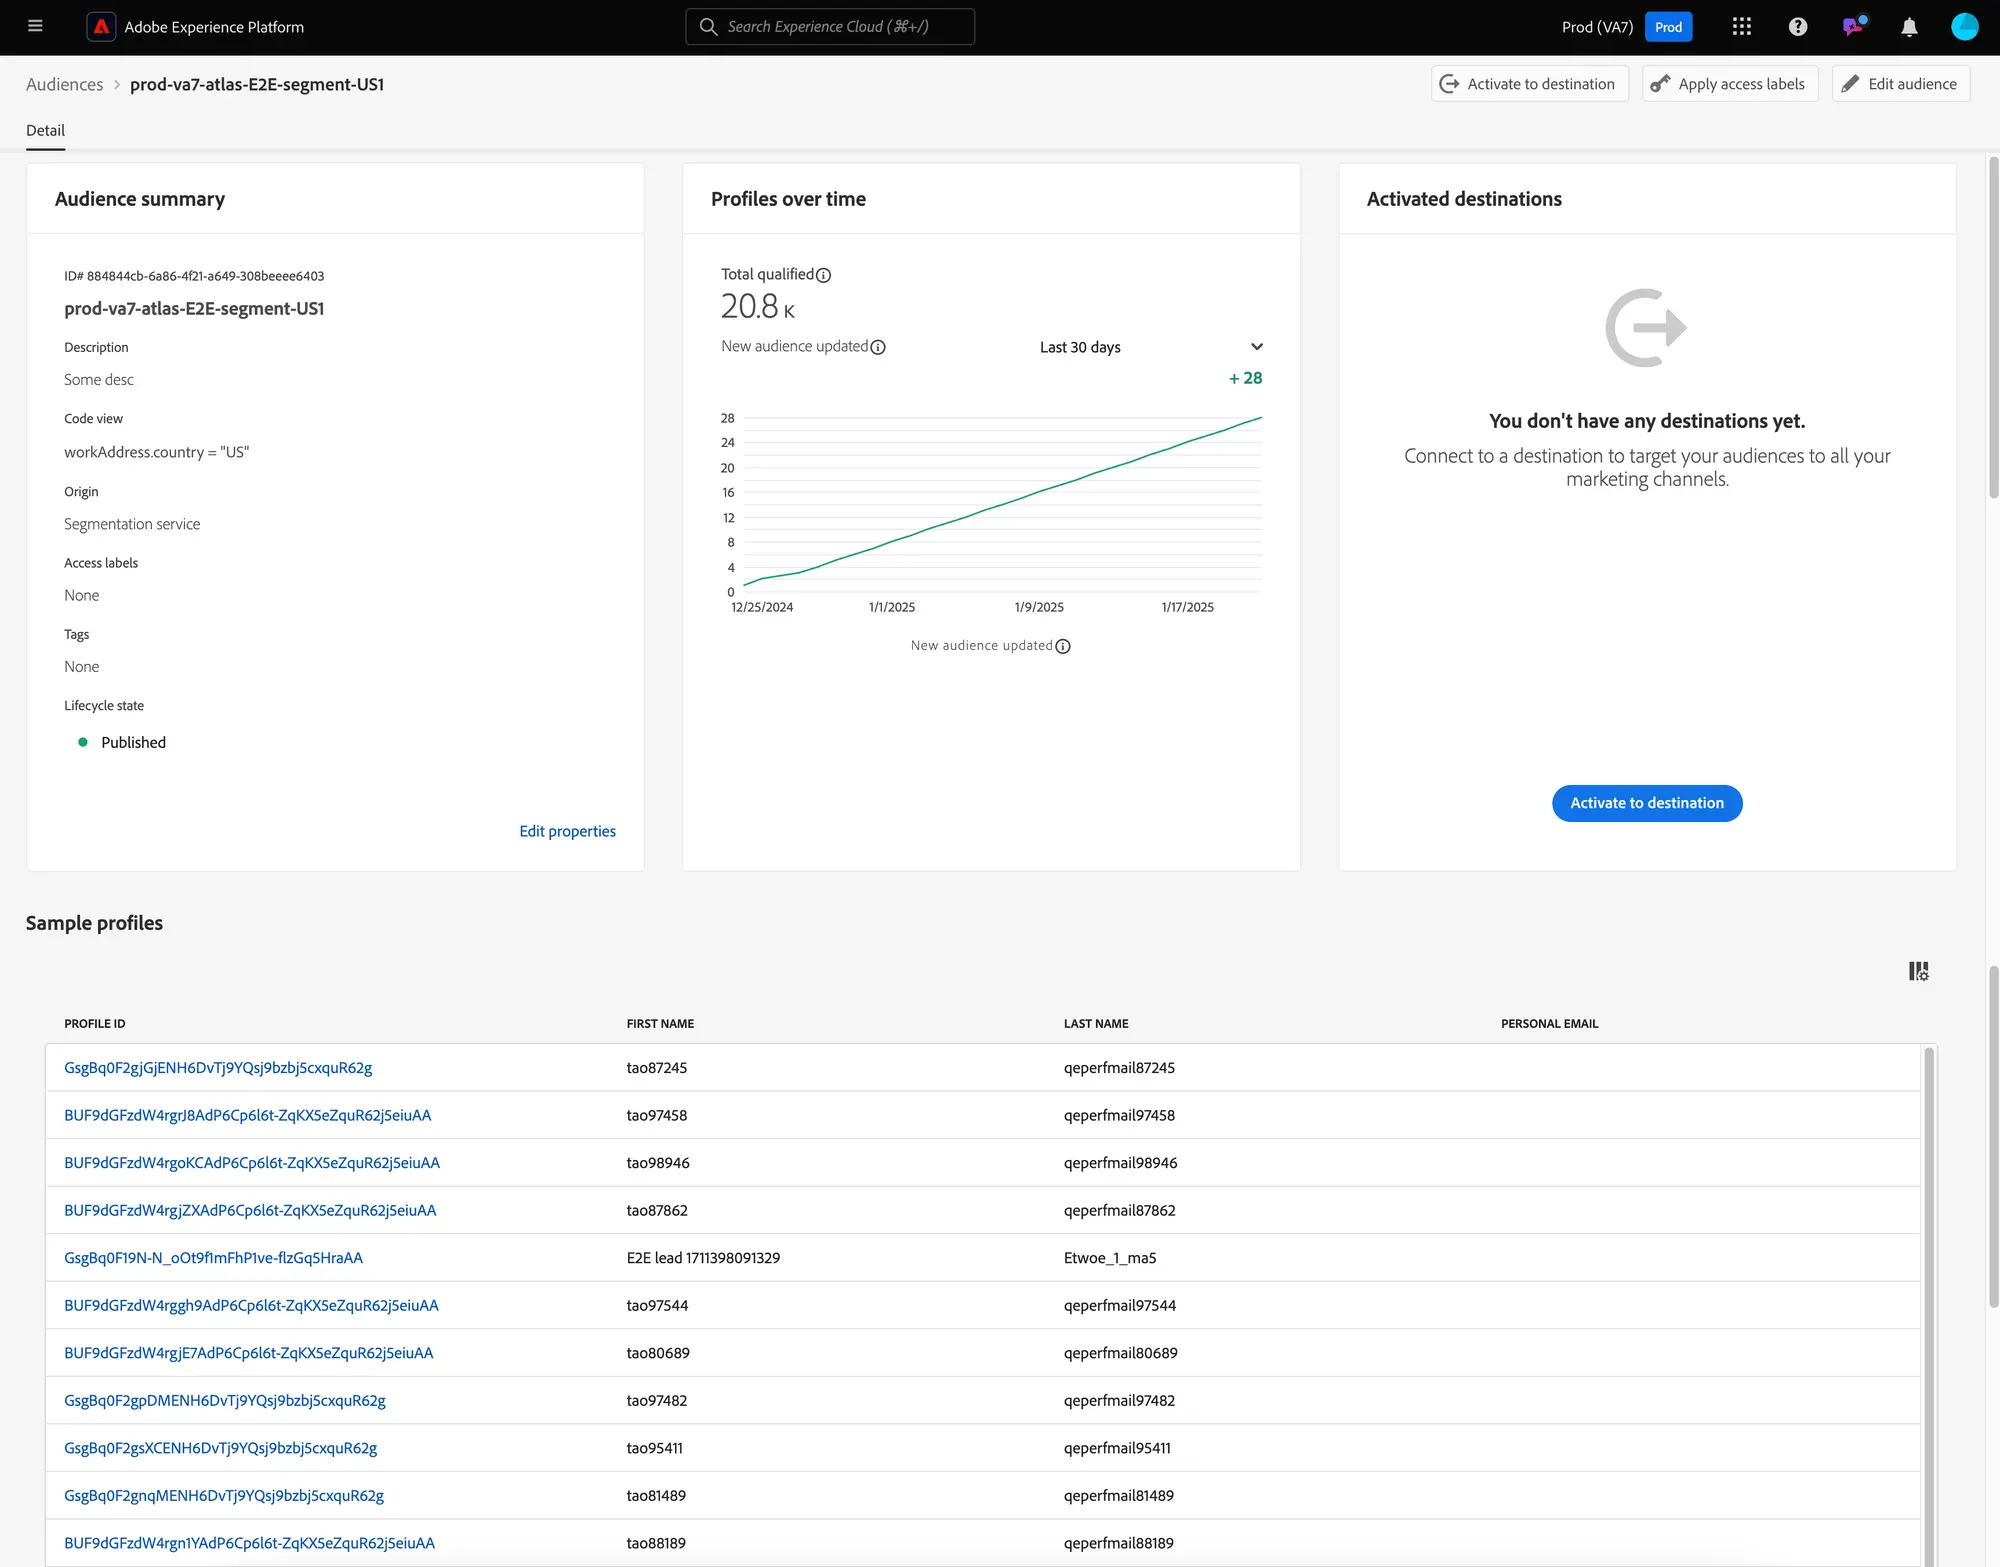Click first name cell tao95411
This screenshot has width=2000, height=1567.
click(x=654, y=1448)
